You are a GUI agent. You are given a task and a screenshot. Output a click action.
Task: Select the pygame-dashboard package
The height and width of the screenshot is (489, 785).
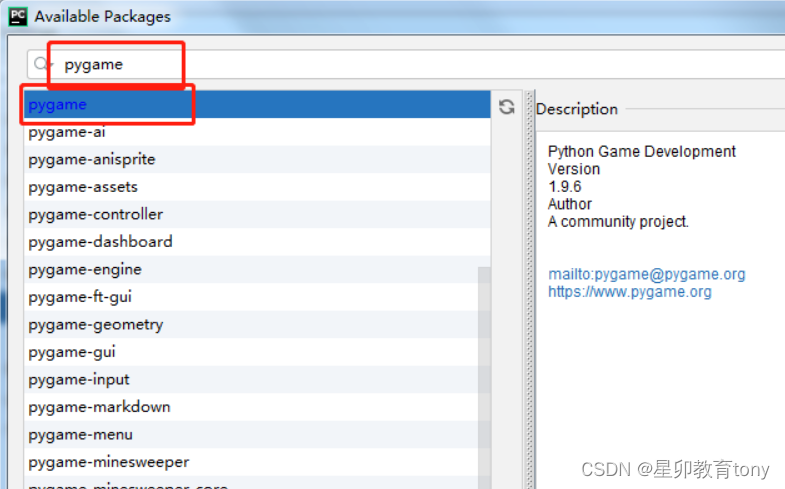257,242
